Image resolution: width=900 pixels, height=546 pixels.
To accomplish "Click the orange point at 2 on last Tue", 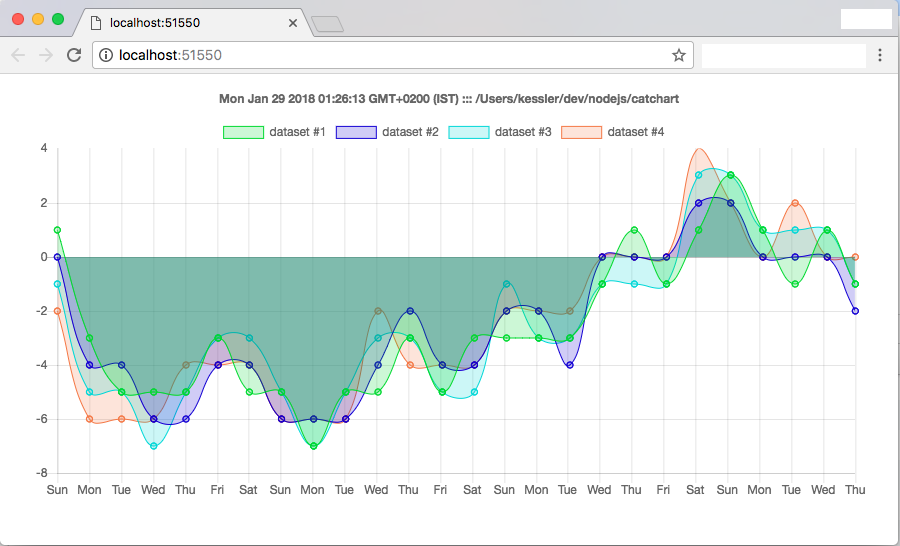I will click(795, 203).
